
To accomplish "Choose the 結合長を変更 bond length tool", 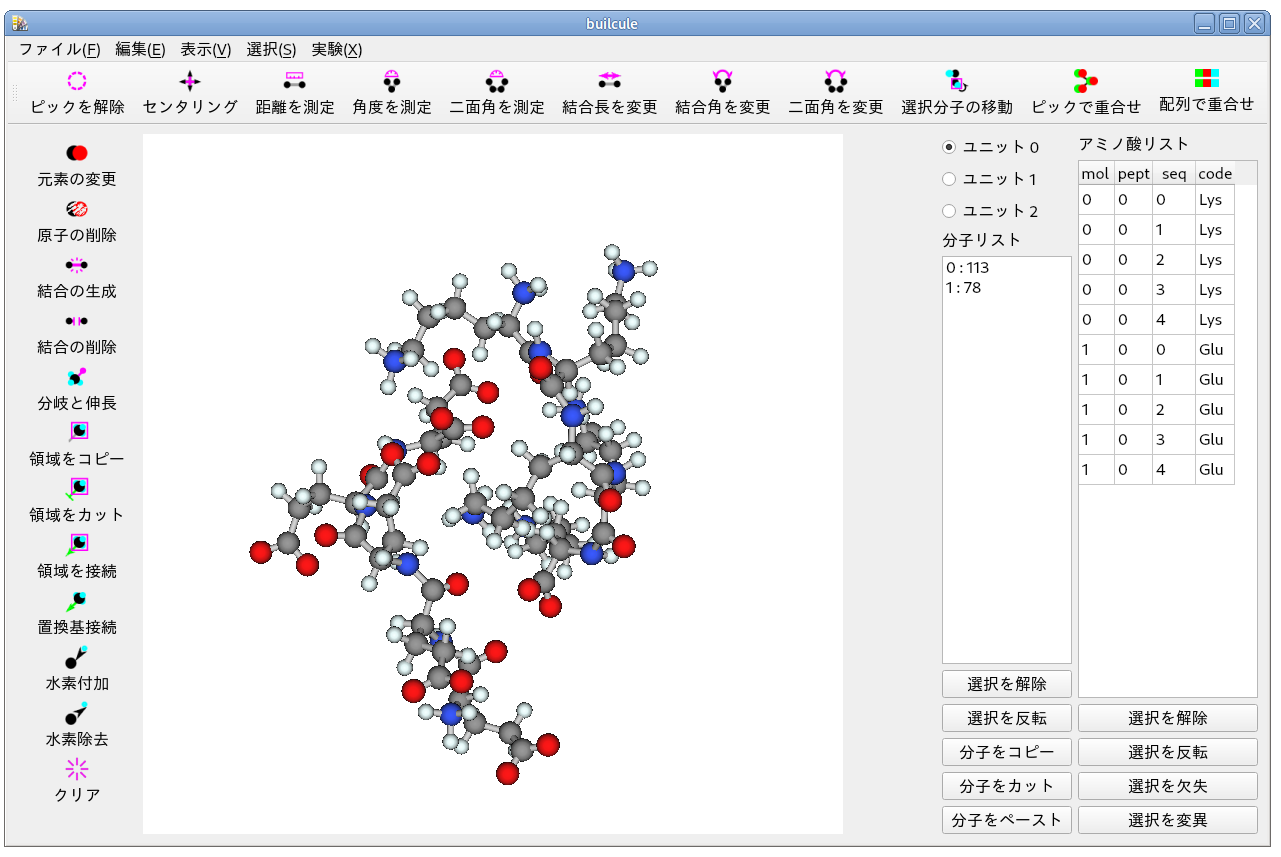I will tap(609, 82).
